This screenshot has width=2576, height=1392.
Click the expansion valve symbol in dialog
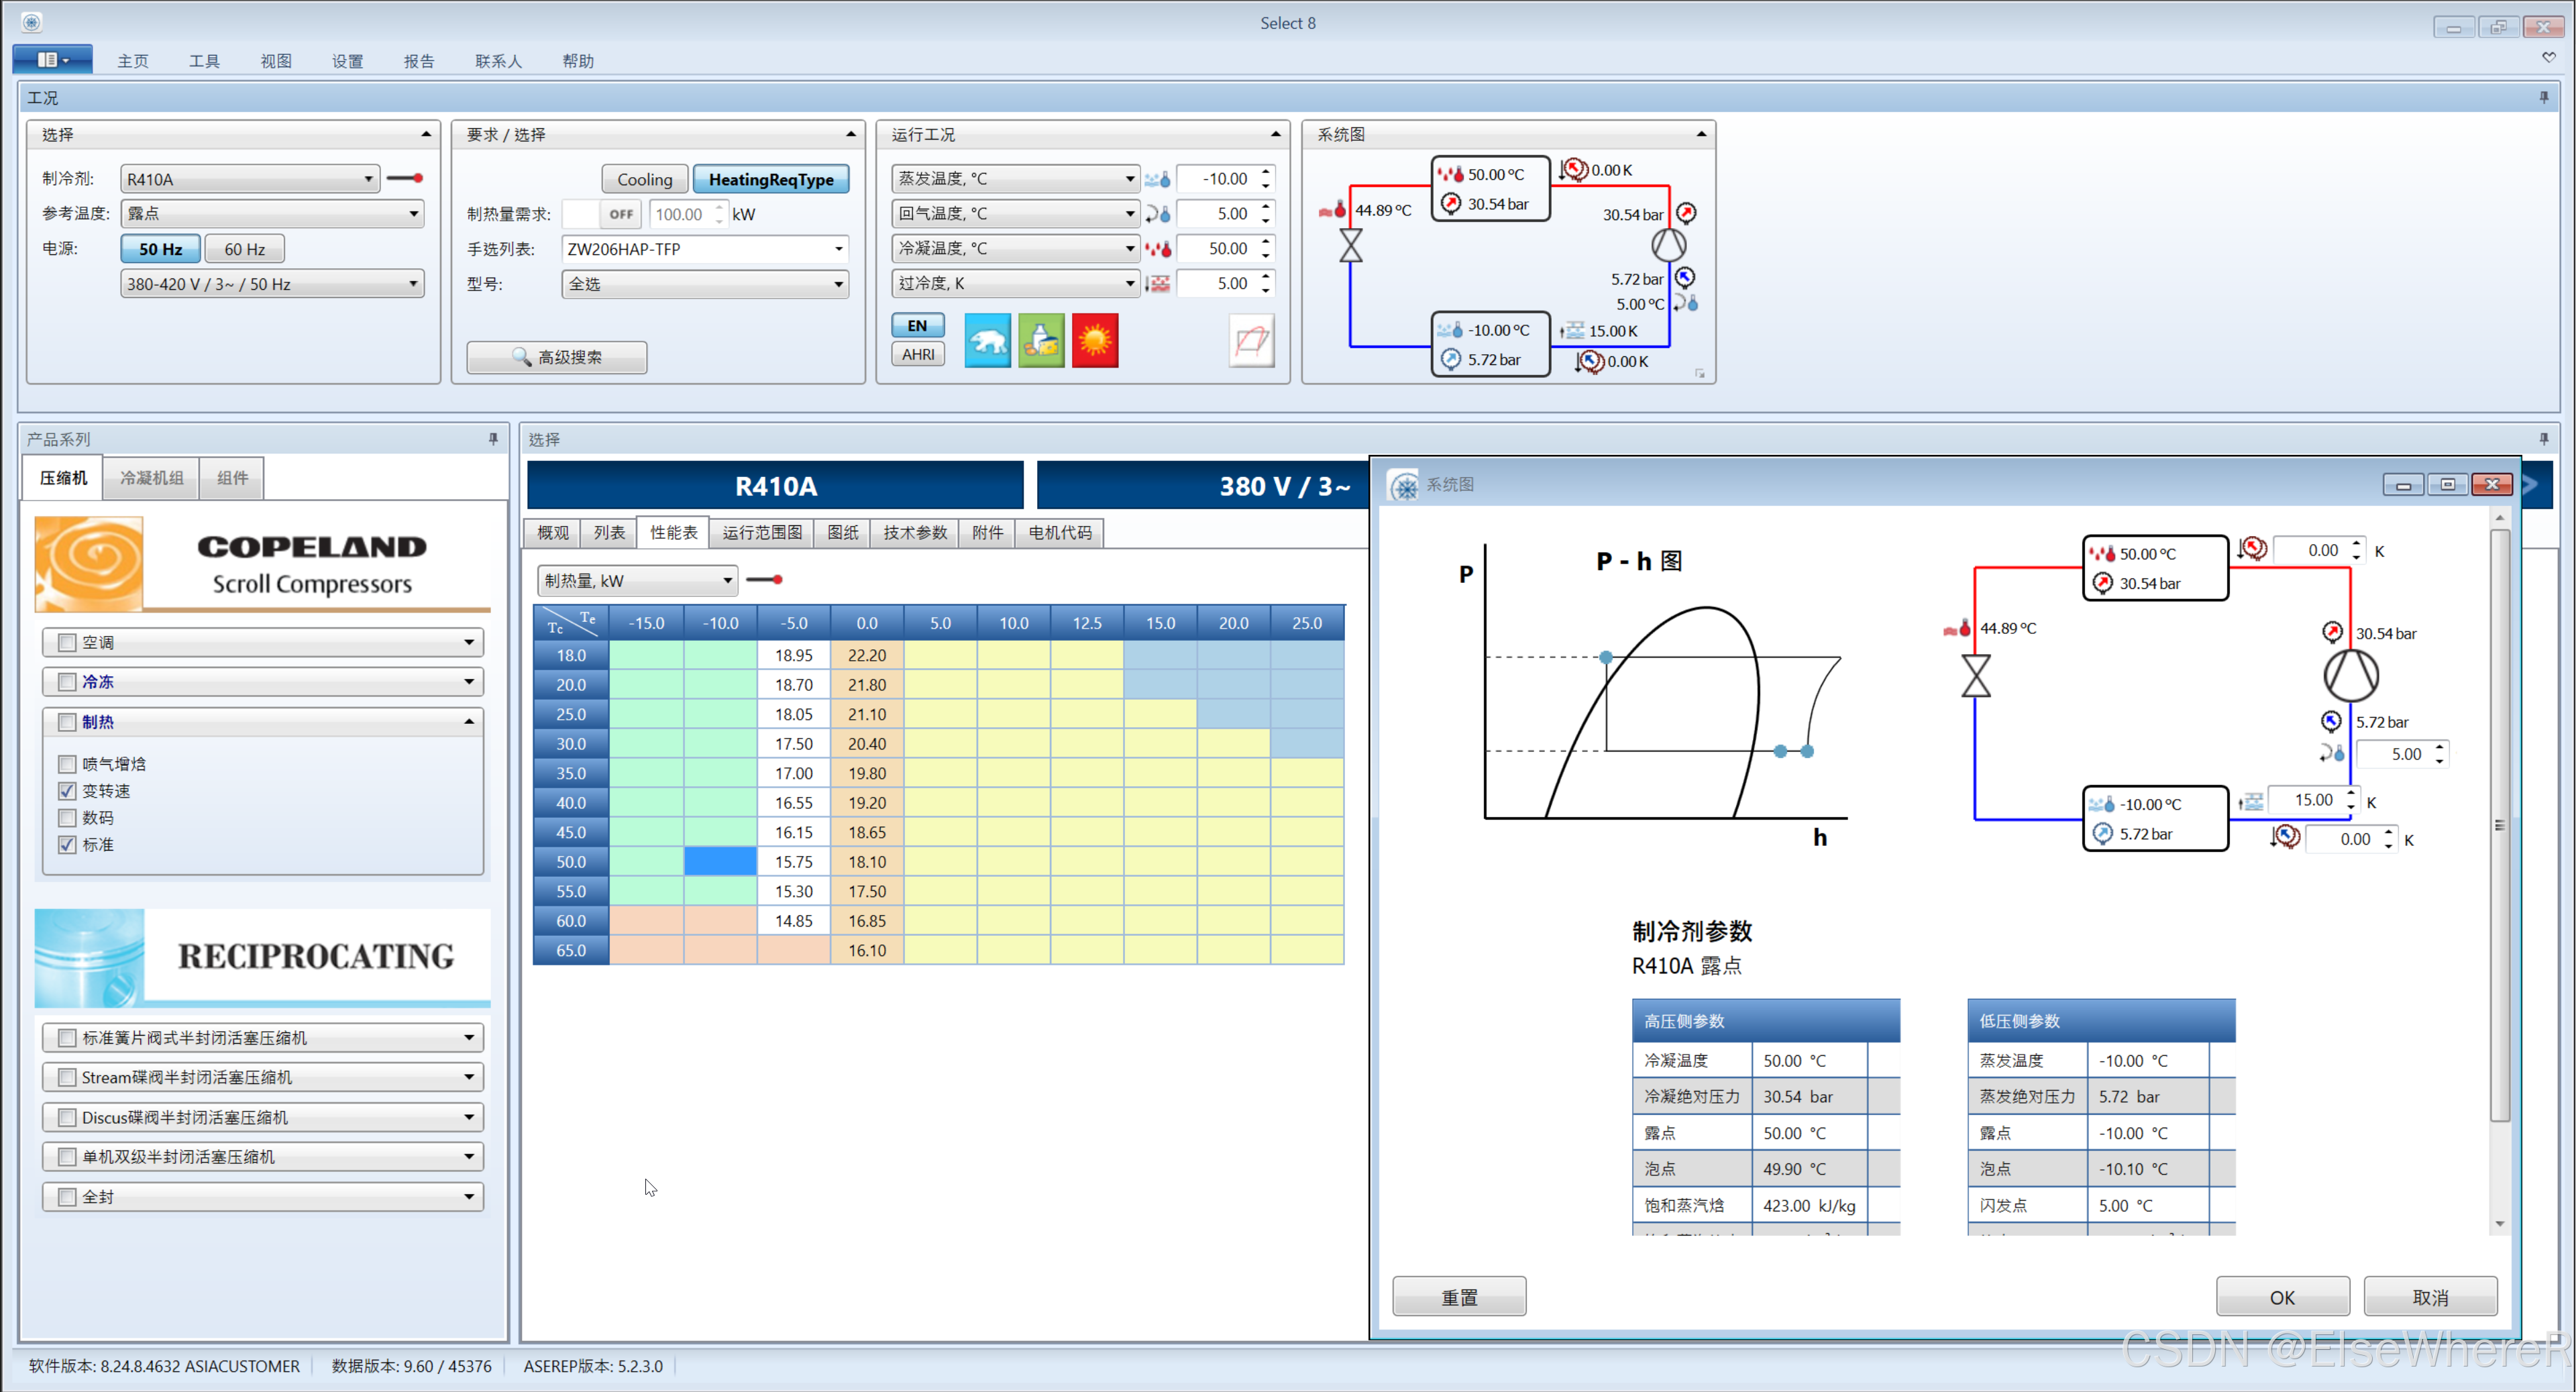[x=1976, y=676]
